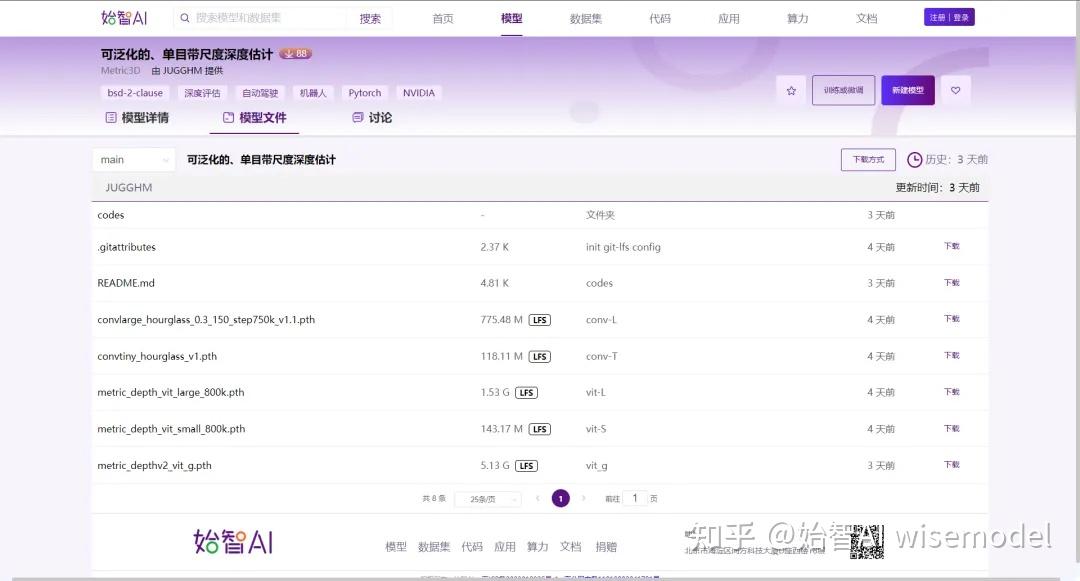
Task: Click the LFS badge on metric_depthv2_vit_g.pth
Action: tap(526, 465)
